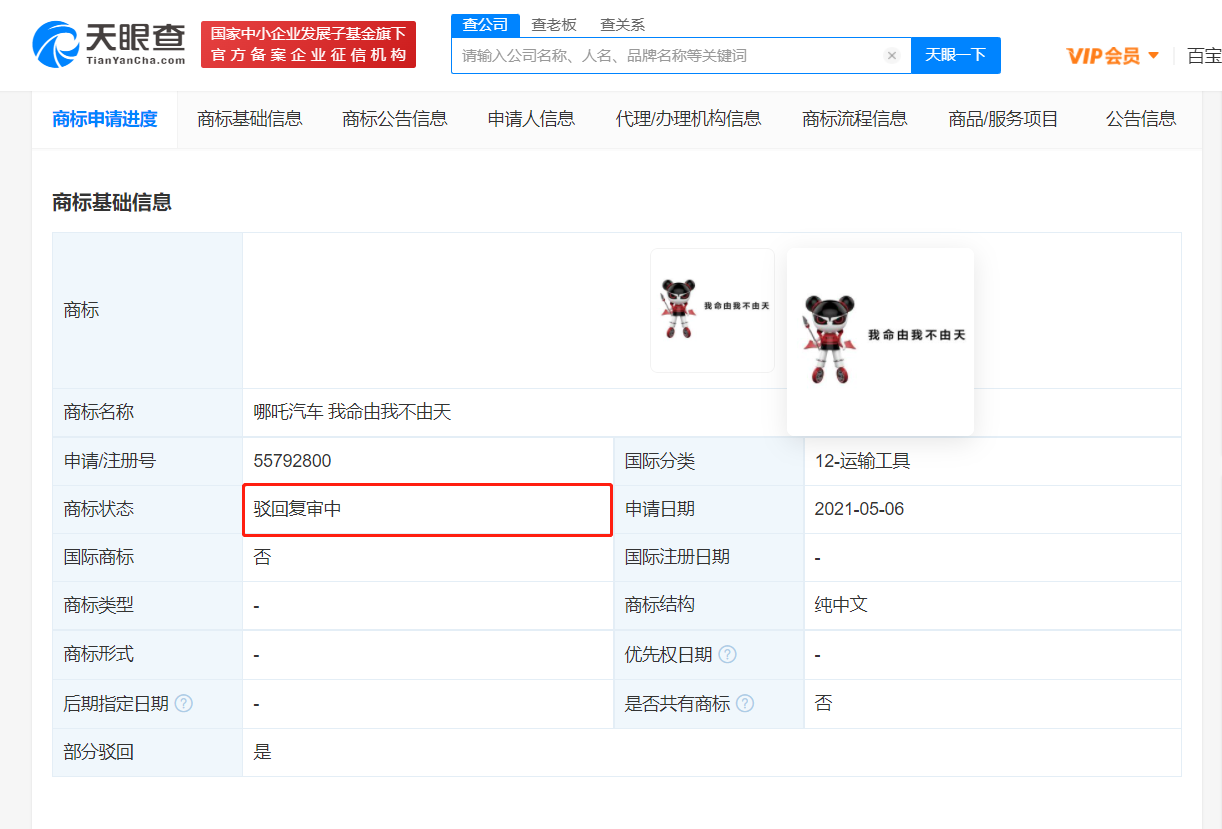This screenshot has height=829, width=1222.
Task: Click the 部分驳回 value 是
Action: click(262, 752)
